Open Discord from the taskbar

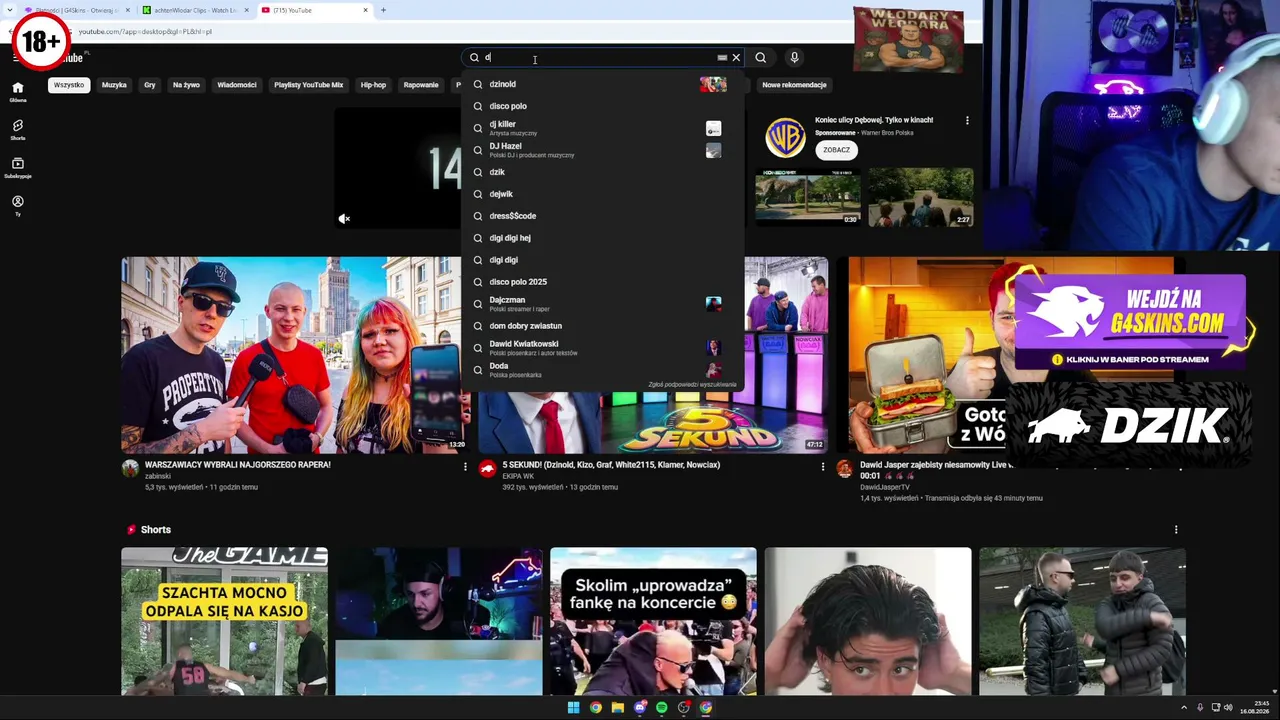click(x=640, y=707)
